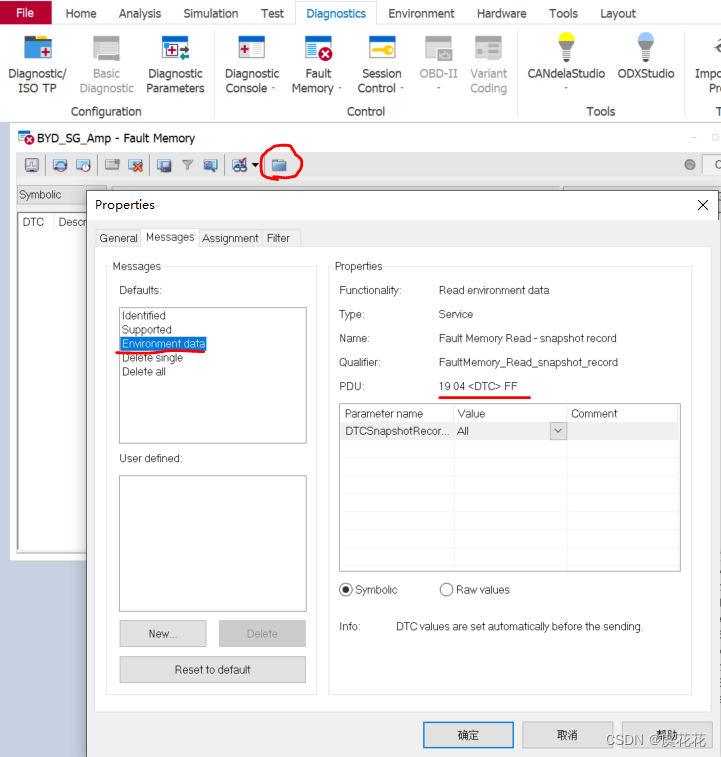Open the File menu
Screen dimensions: 721x757
point(25,13)
